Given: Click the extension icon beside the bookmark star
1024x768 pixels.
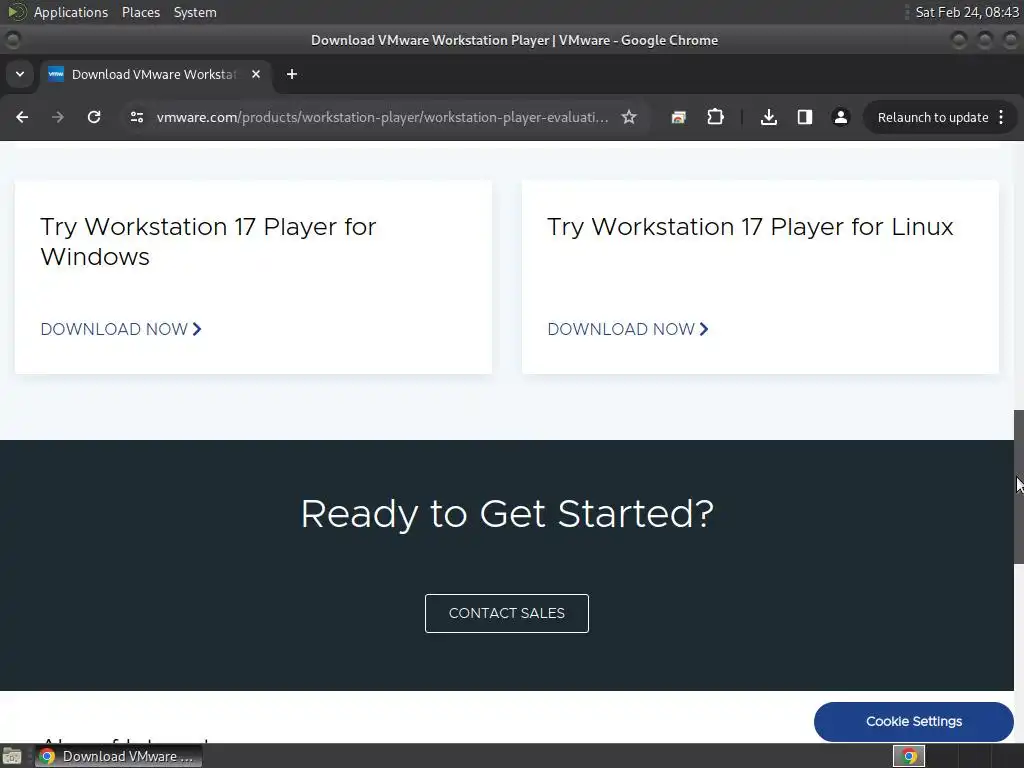Looking at the screenshot, I should coord(679,117).
